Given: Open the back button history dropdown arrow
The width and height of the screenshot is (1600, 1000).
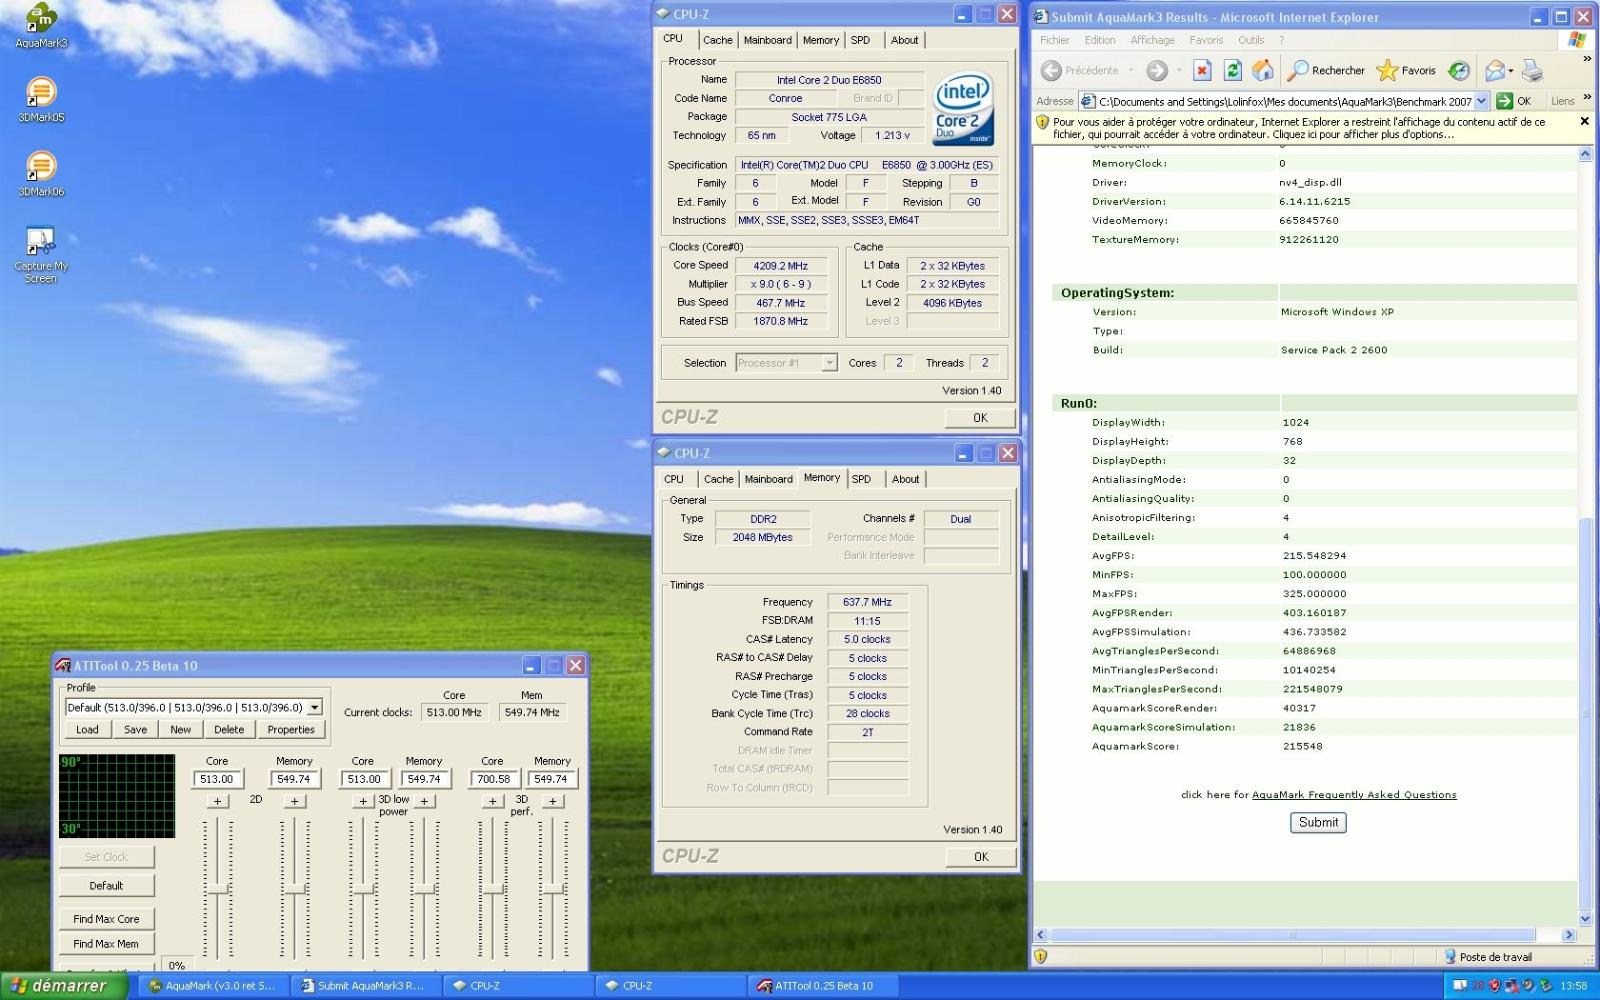Looking at the screenshot, I should click(x=1131, y=70).
